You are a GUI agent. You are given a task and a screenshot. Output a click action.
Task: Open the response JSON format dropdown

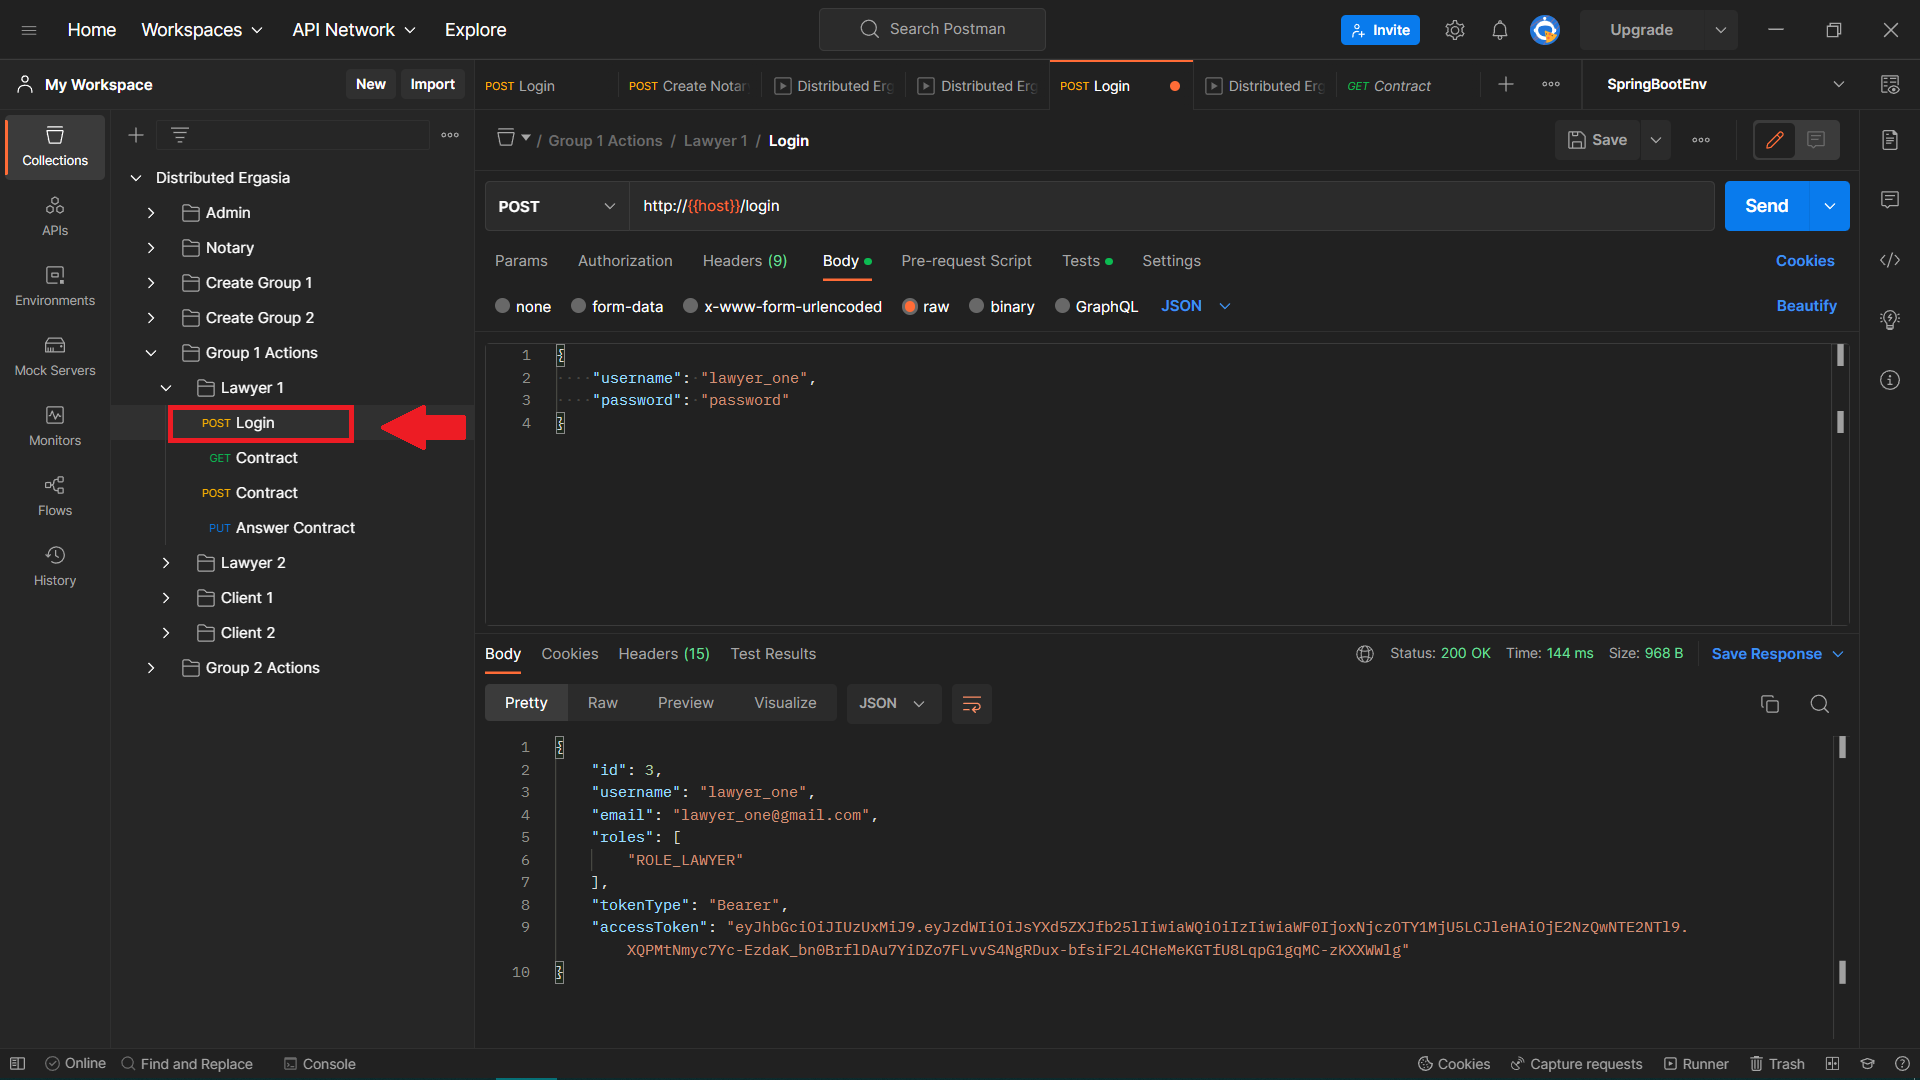click(x=893, y=704)
